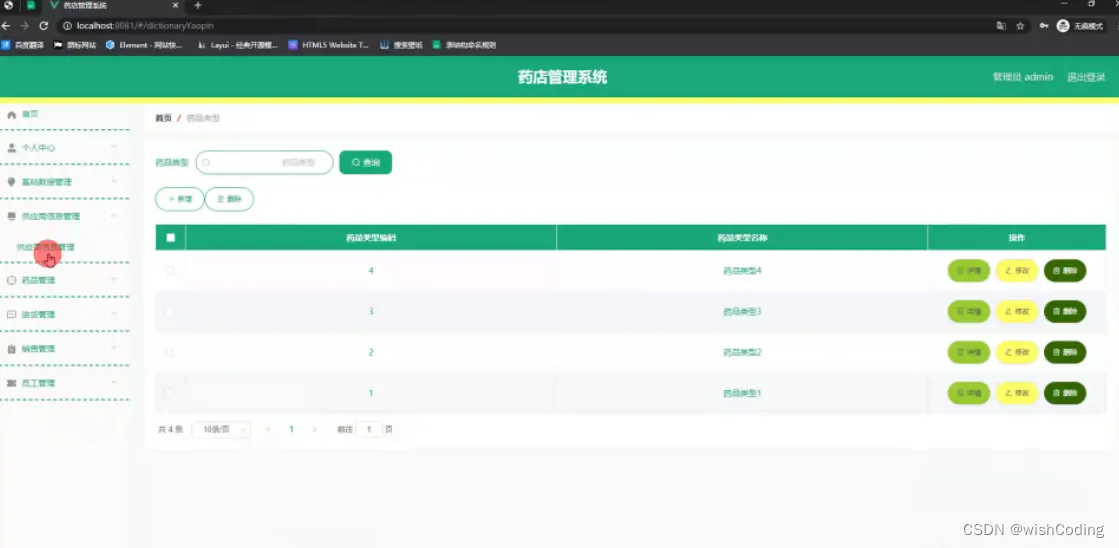Screen dimensions: 1119x548
Task: Click 修改 for 药品类型3
Action: point(1016,311)
